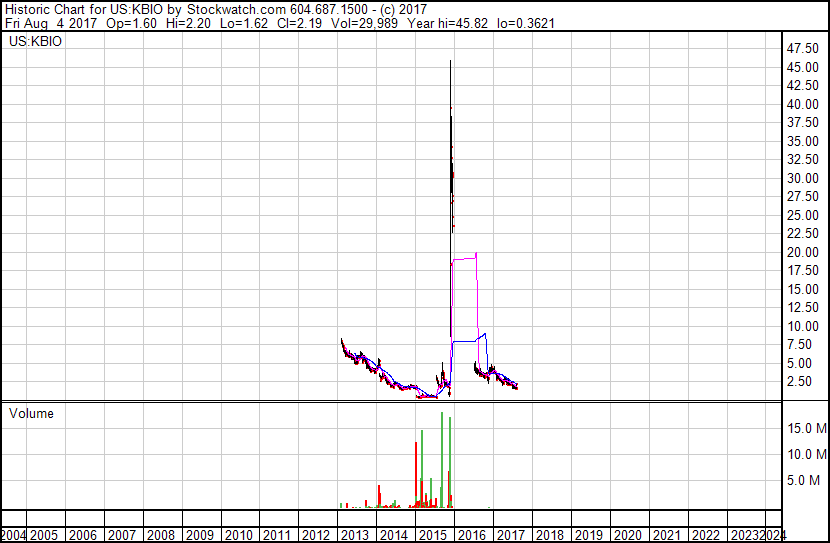Select the 42.50 price axis label
This screenshot has height=543, width=830.
pos(802,85)
